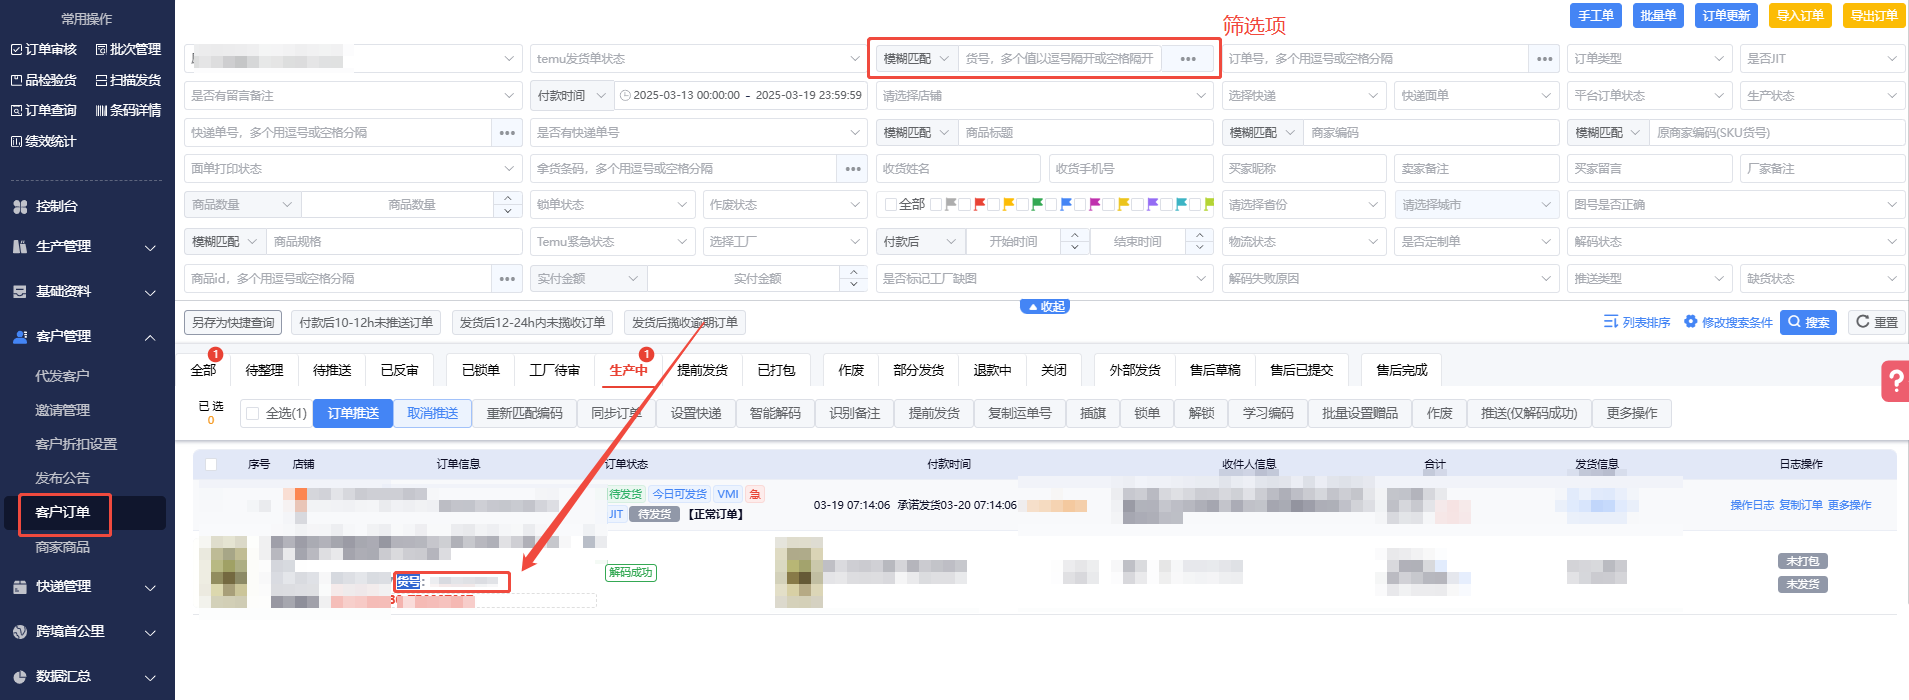Click the 操作日志 link in order row
This screenshot has height=700, width=1909.
click(1752, 505)
